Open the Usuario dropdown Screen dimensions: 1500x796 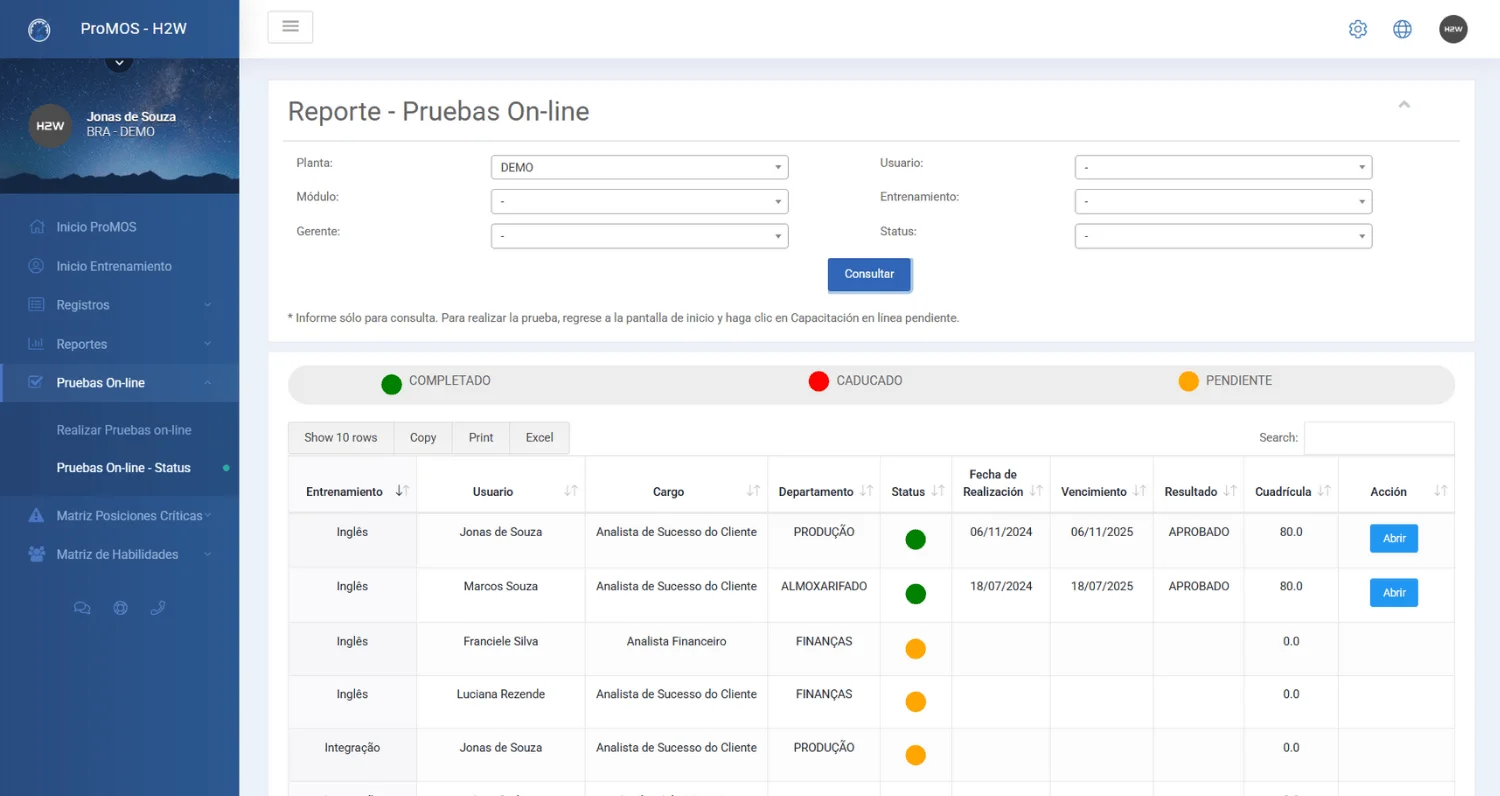pos(1223,167)
